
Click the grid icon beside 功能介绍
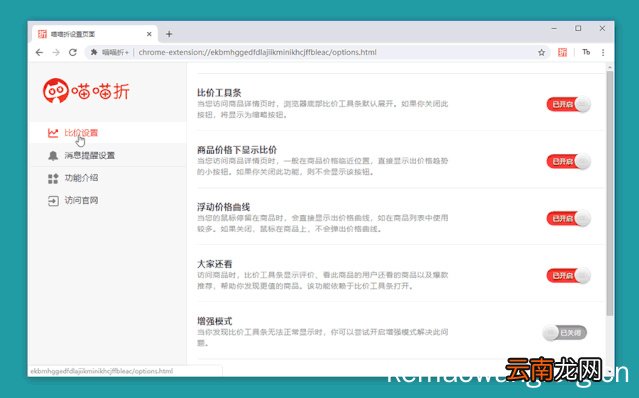point(53,178)
